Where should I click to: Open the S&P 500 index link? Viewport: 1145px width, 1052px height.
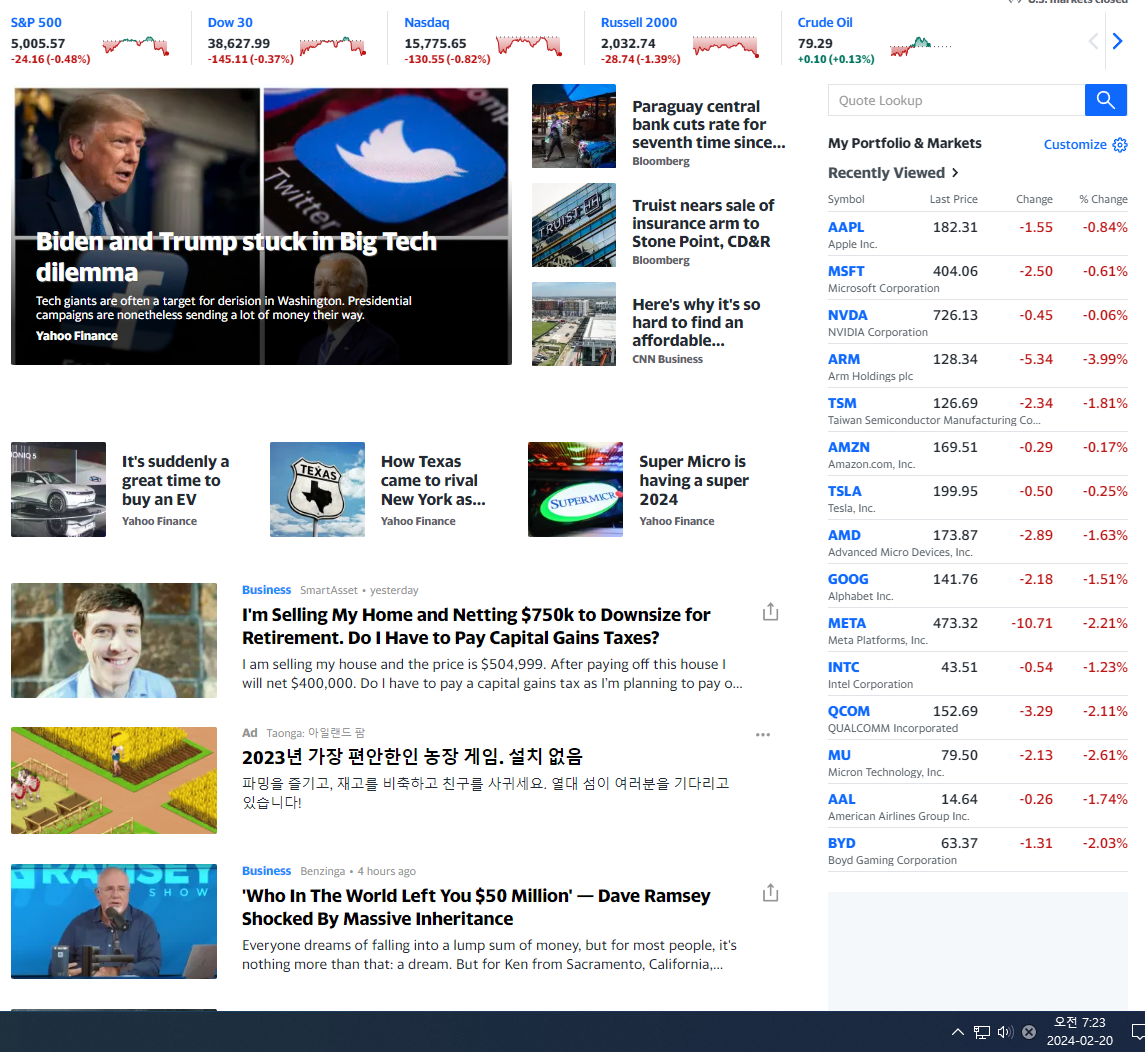click(37, 23)
